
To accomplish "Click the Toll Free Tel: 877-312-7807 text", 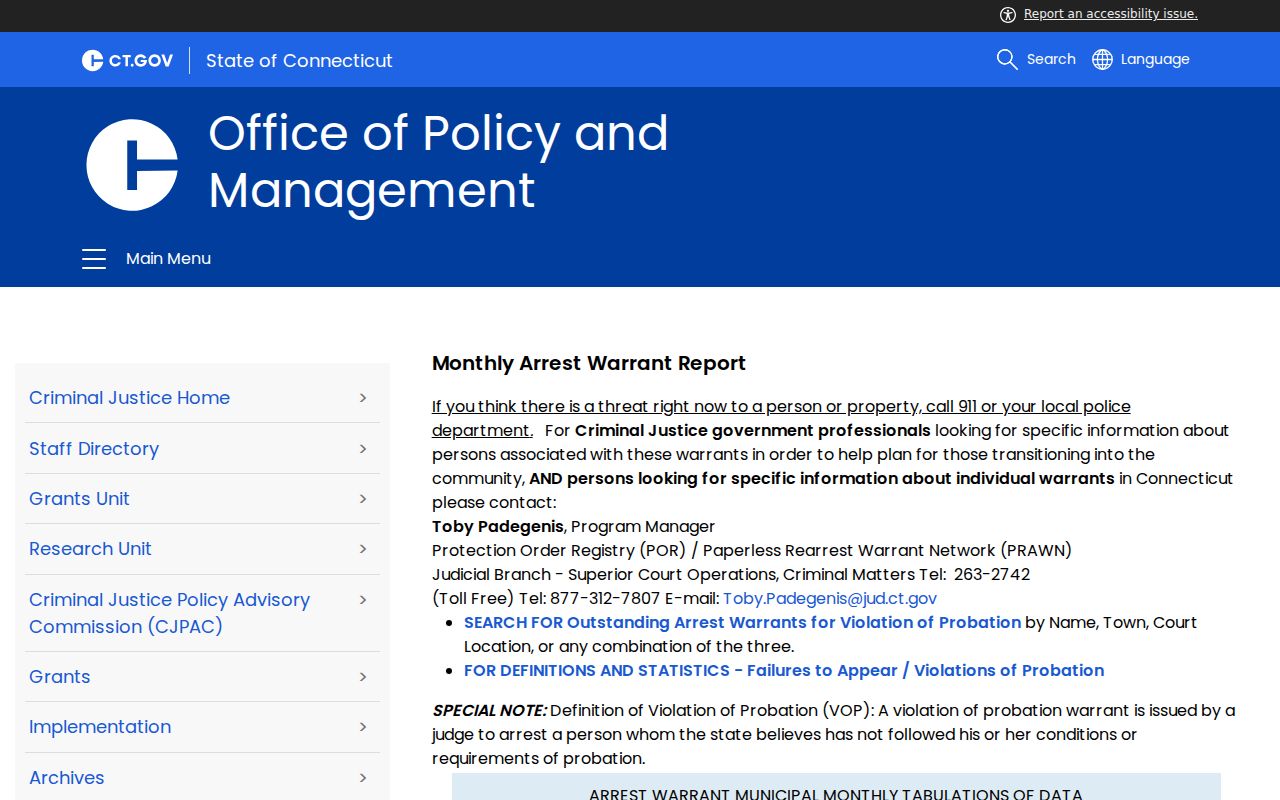I will (546, 599).
